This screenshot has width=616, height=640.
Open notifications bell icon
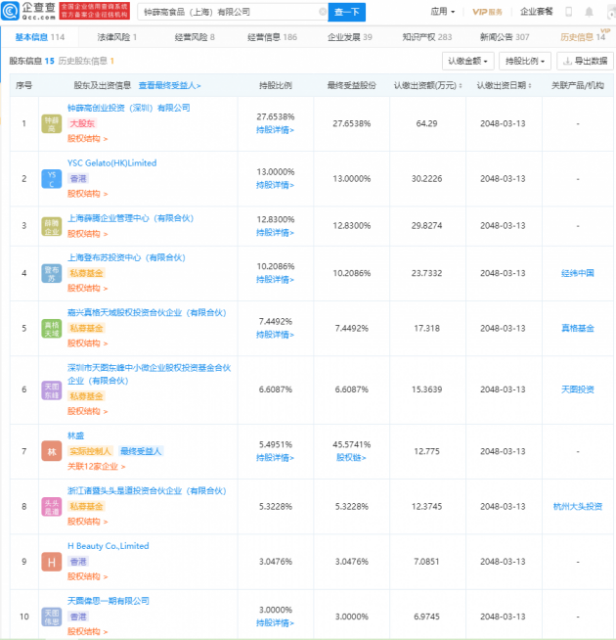coord(589,12)
